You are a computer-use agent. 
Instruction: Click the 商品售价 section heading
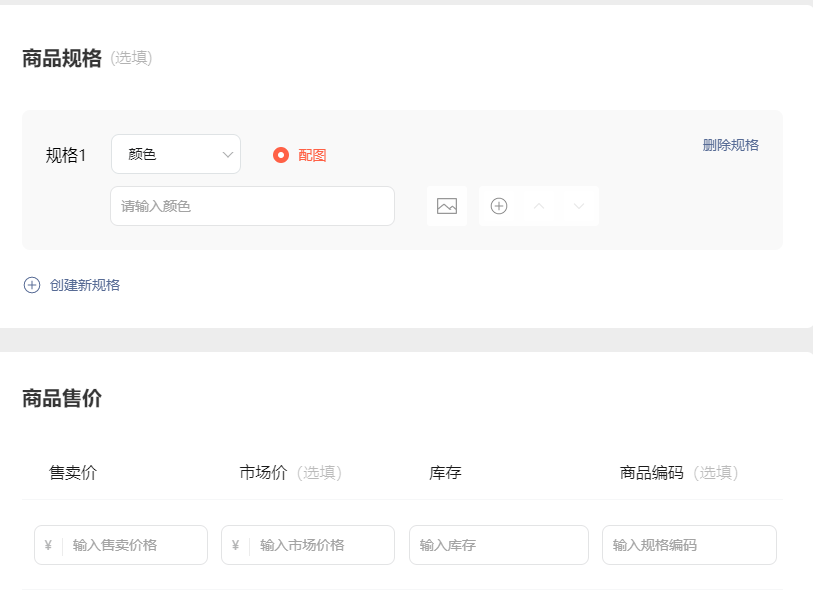[62, 399]
